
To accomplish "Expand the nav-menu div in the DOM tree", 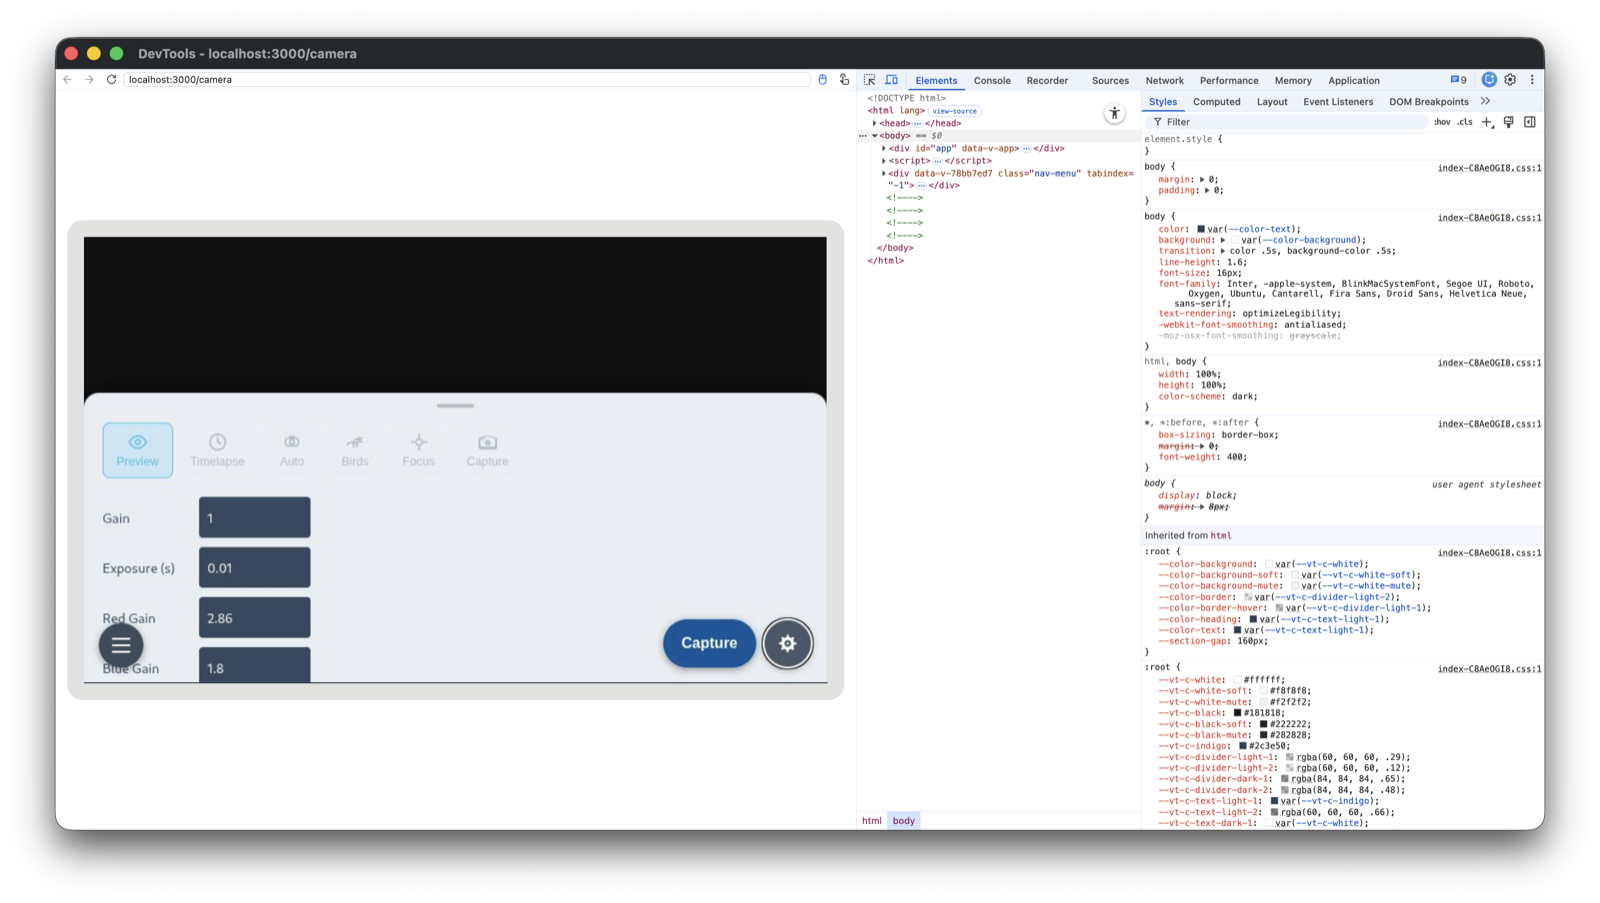I will point(882,173).
